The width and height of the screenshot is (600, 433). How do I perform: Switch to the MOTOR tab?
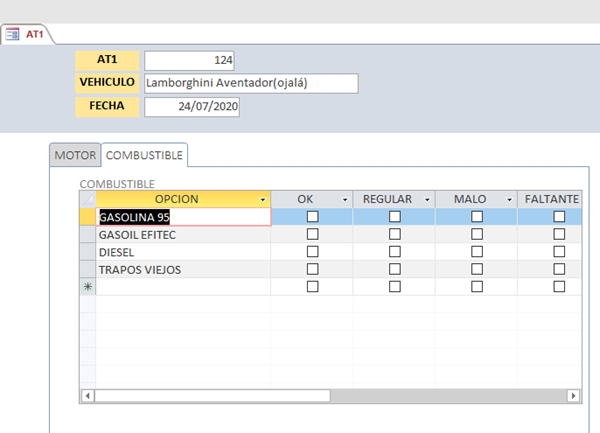pos(75,156)
